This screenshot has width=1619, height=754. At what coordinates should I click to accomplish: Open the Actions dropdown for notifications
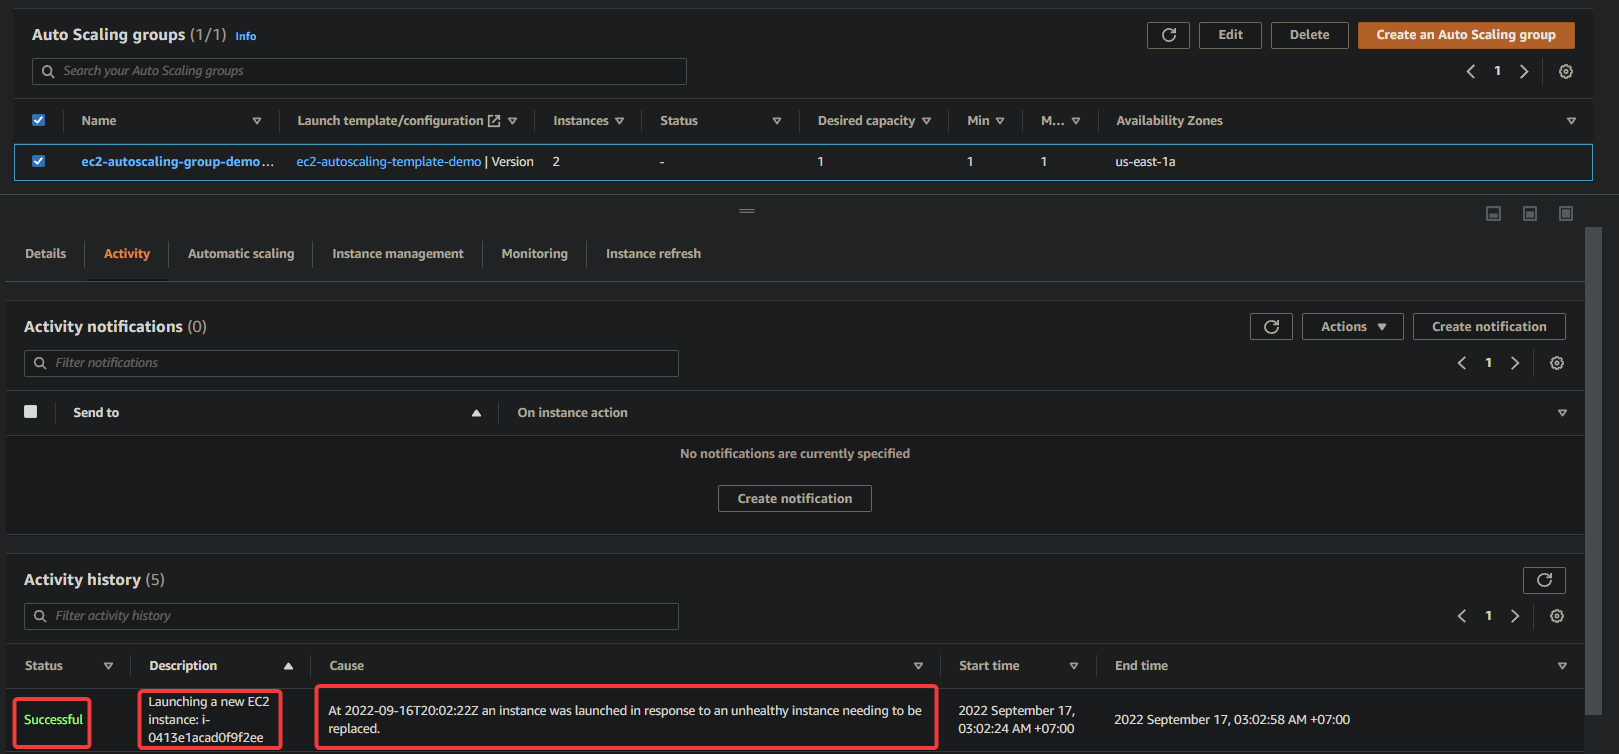click(x=1352, y=327)
